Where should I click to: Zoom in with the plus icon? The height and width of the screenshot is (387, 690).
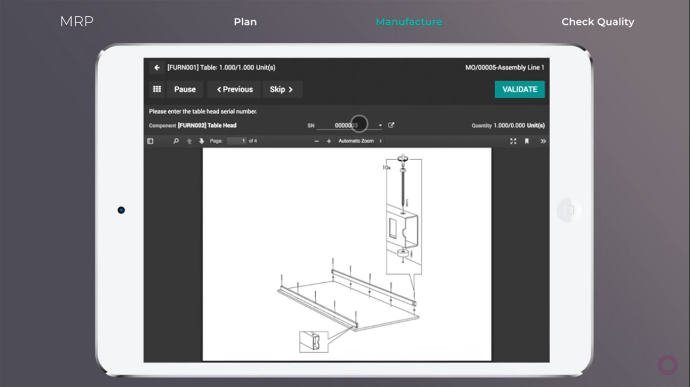click(x=329, y=141)
